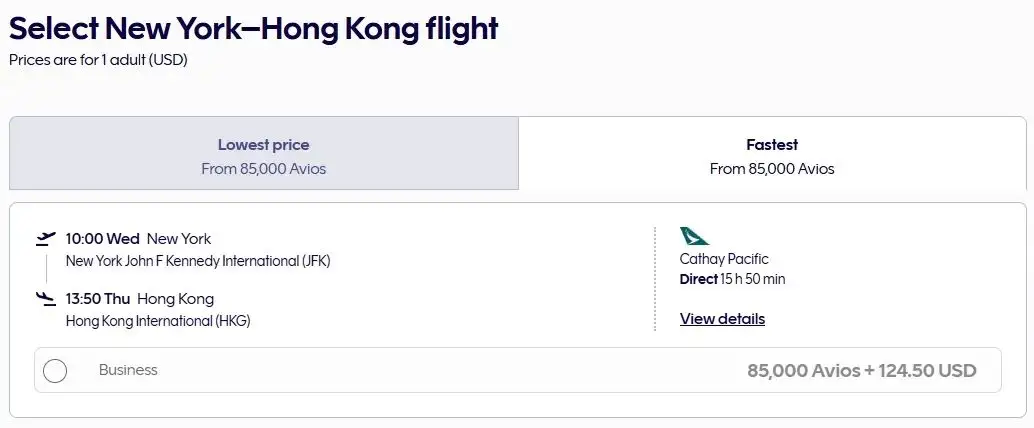1034x428 pixels.
Task: Click From 85,000 Avios under Lowest price
Action: [264, 169]
